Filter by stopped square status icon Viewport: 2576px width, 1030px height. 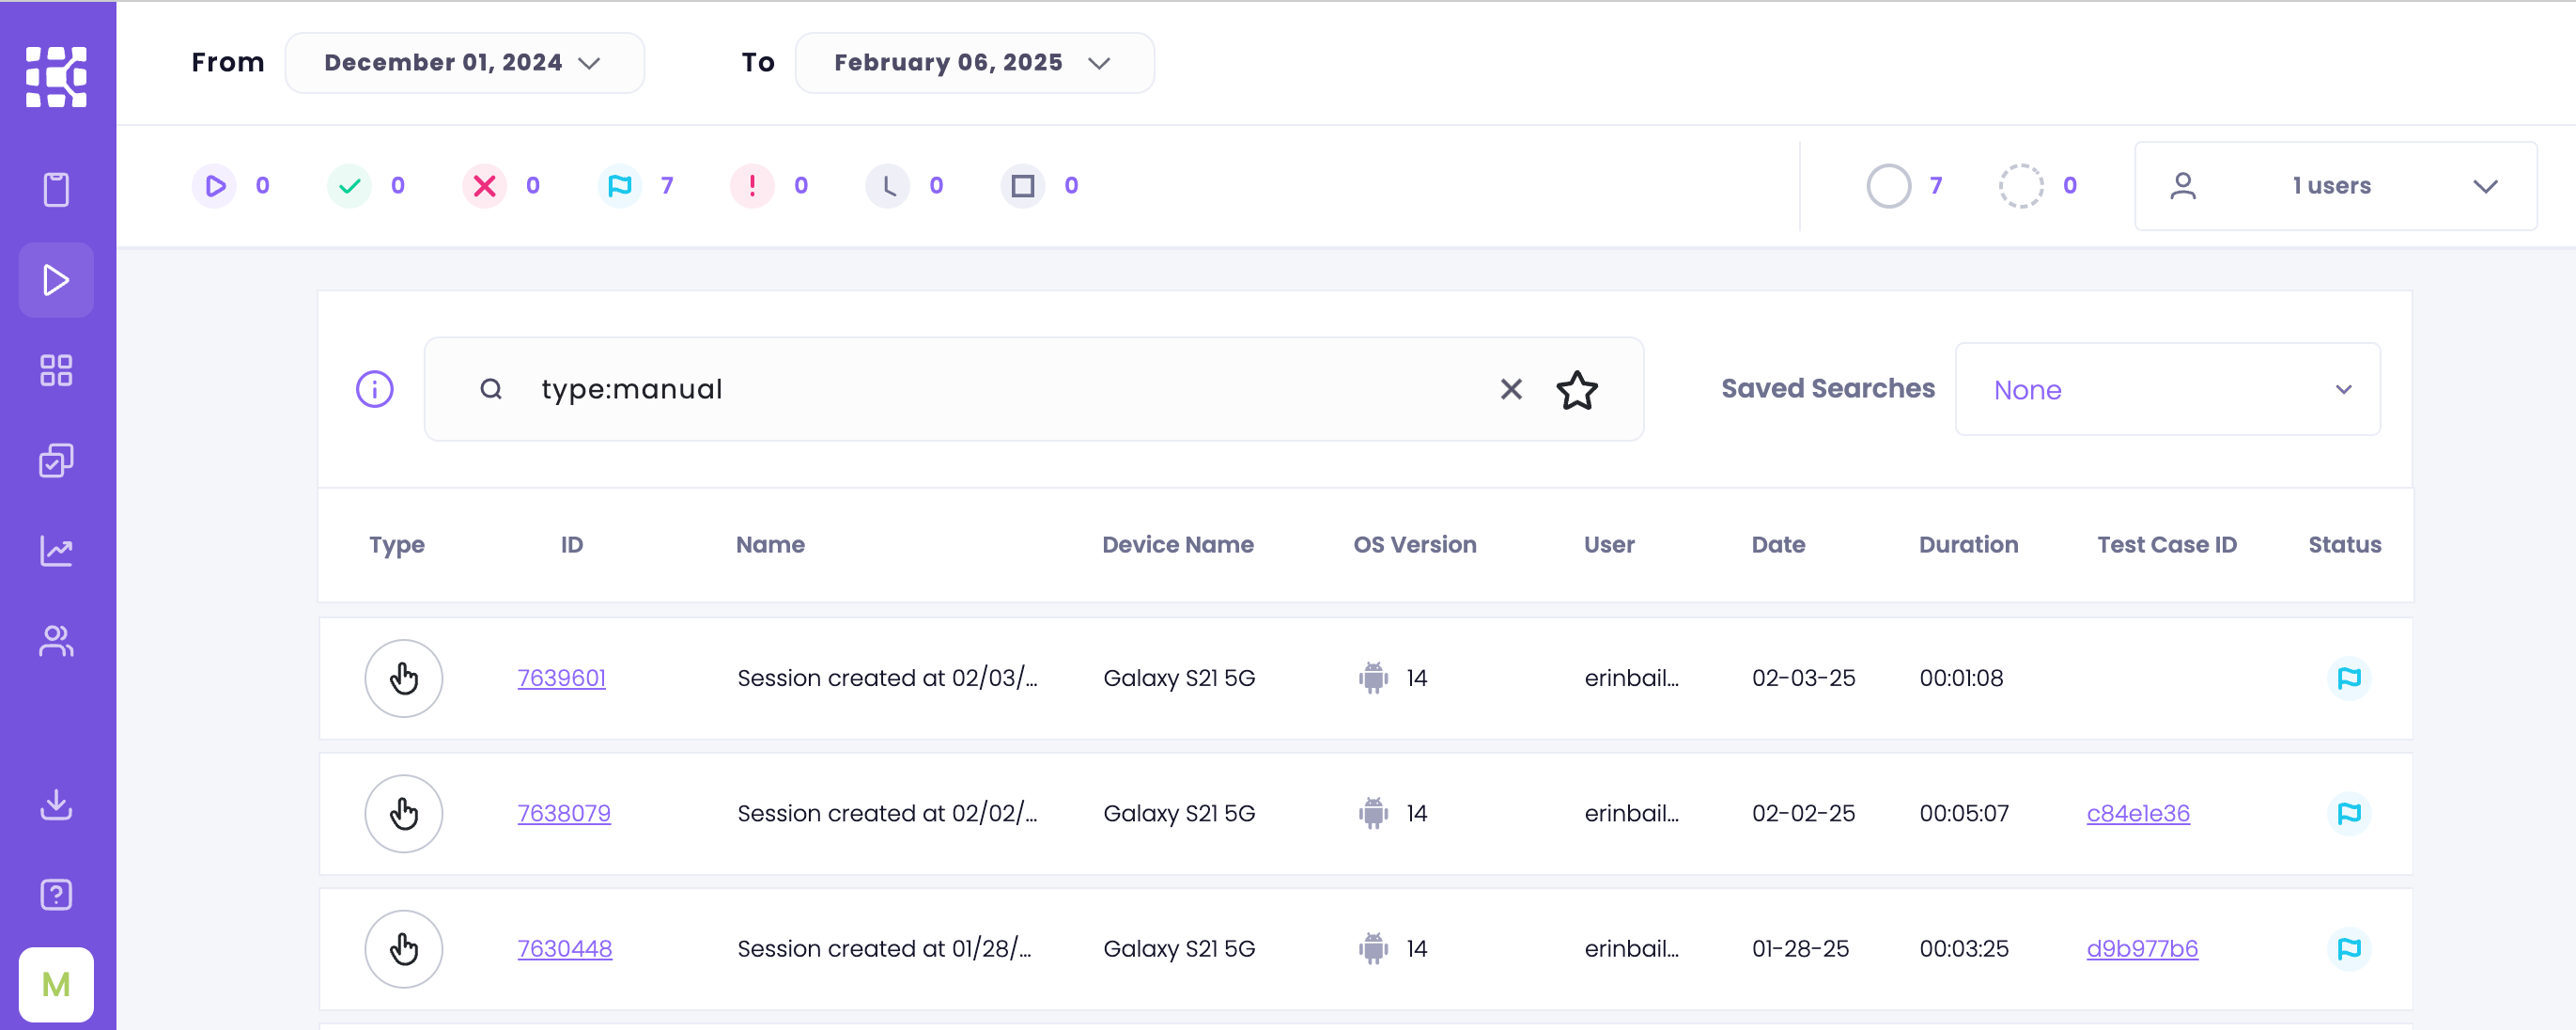point(1022,186)
